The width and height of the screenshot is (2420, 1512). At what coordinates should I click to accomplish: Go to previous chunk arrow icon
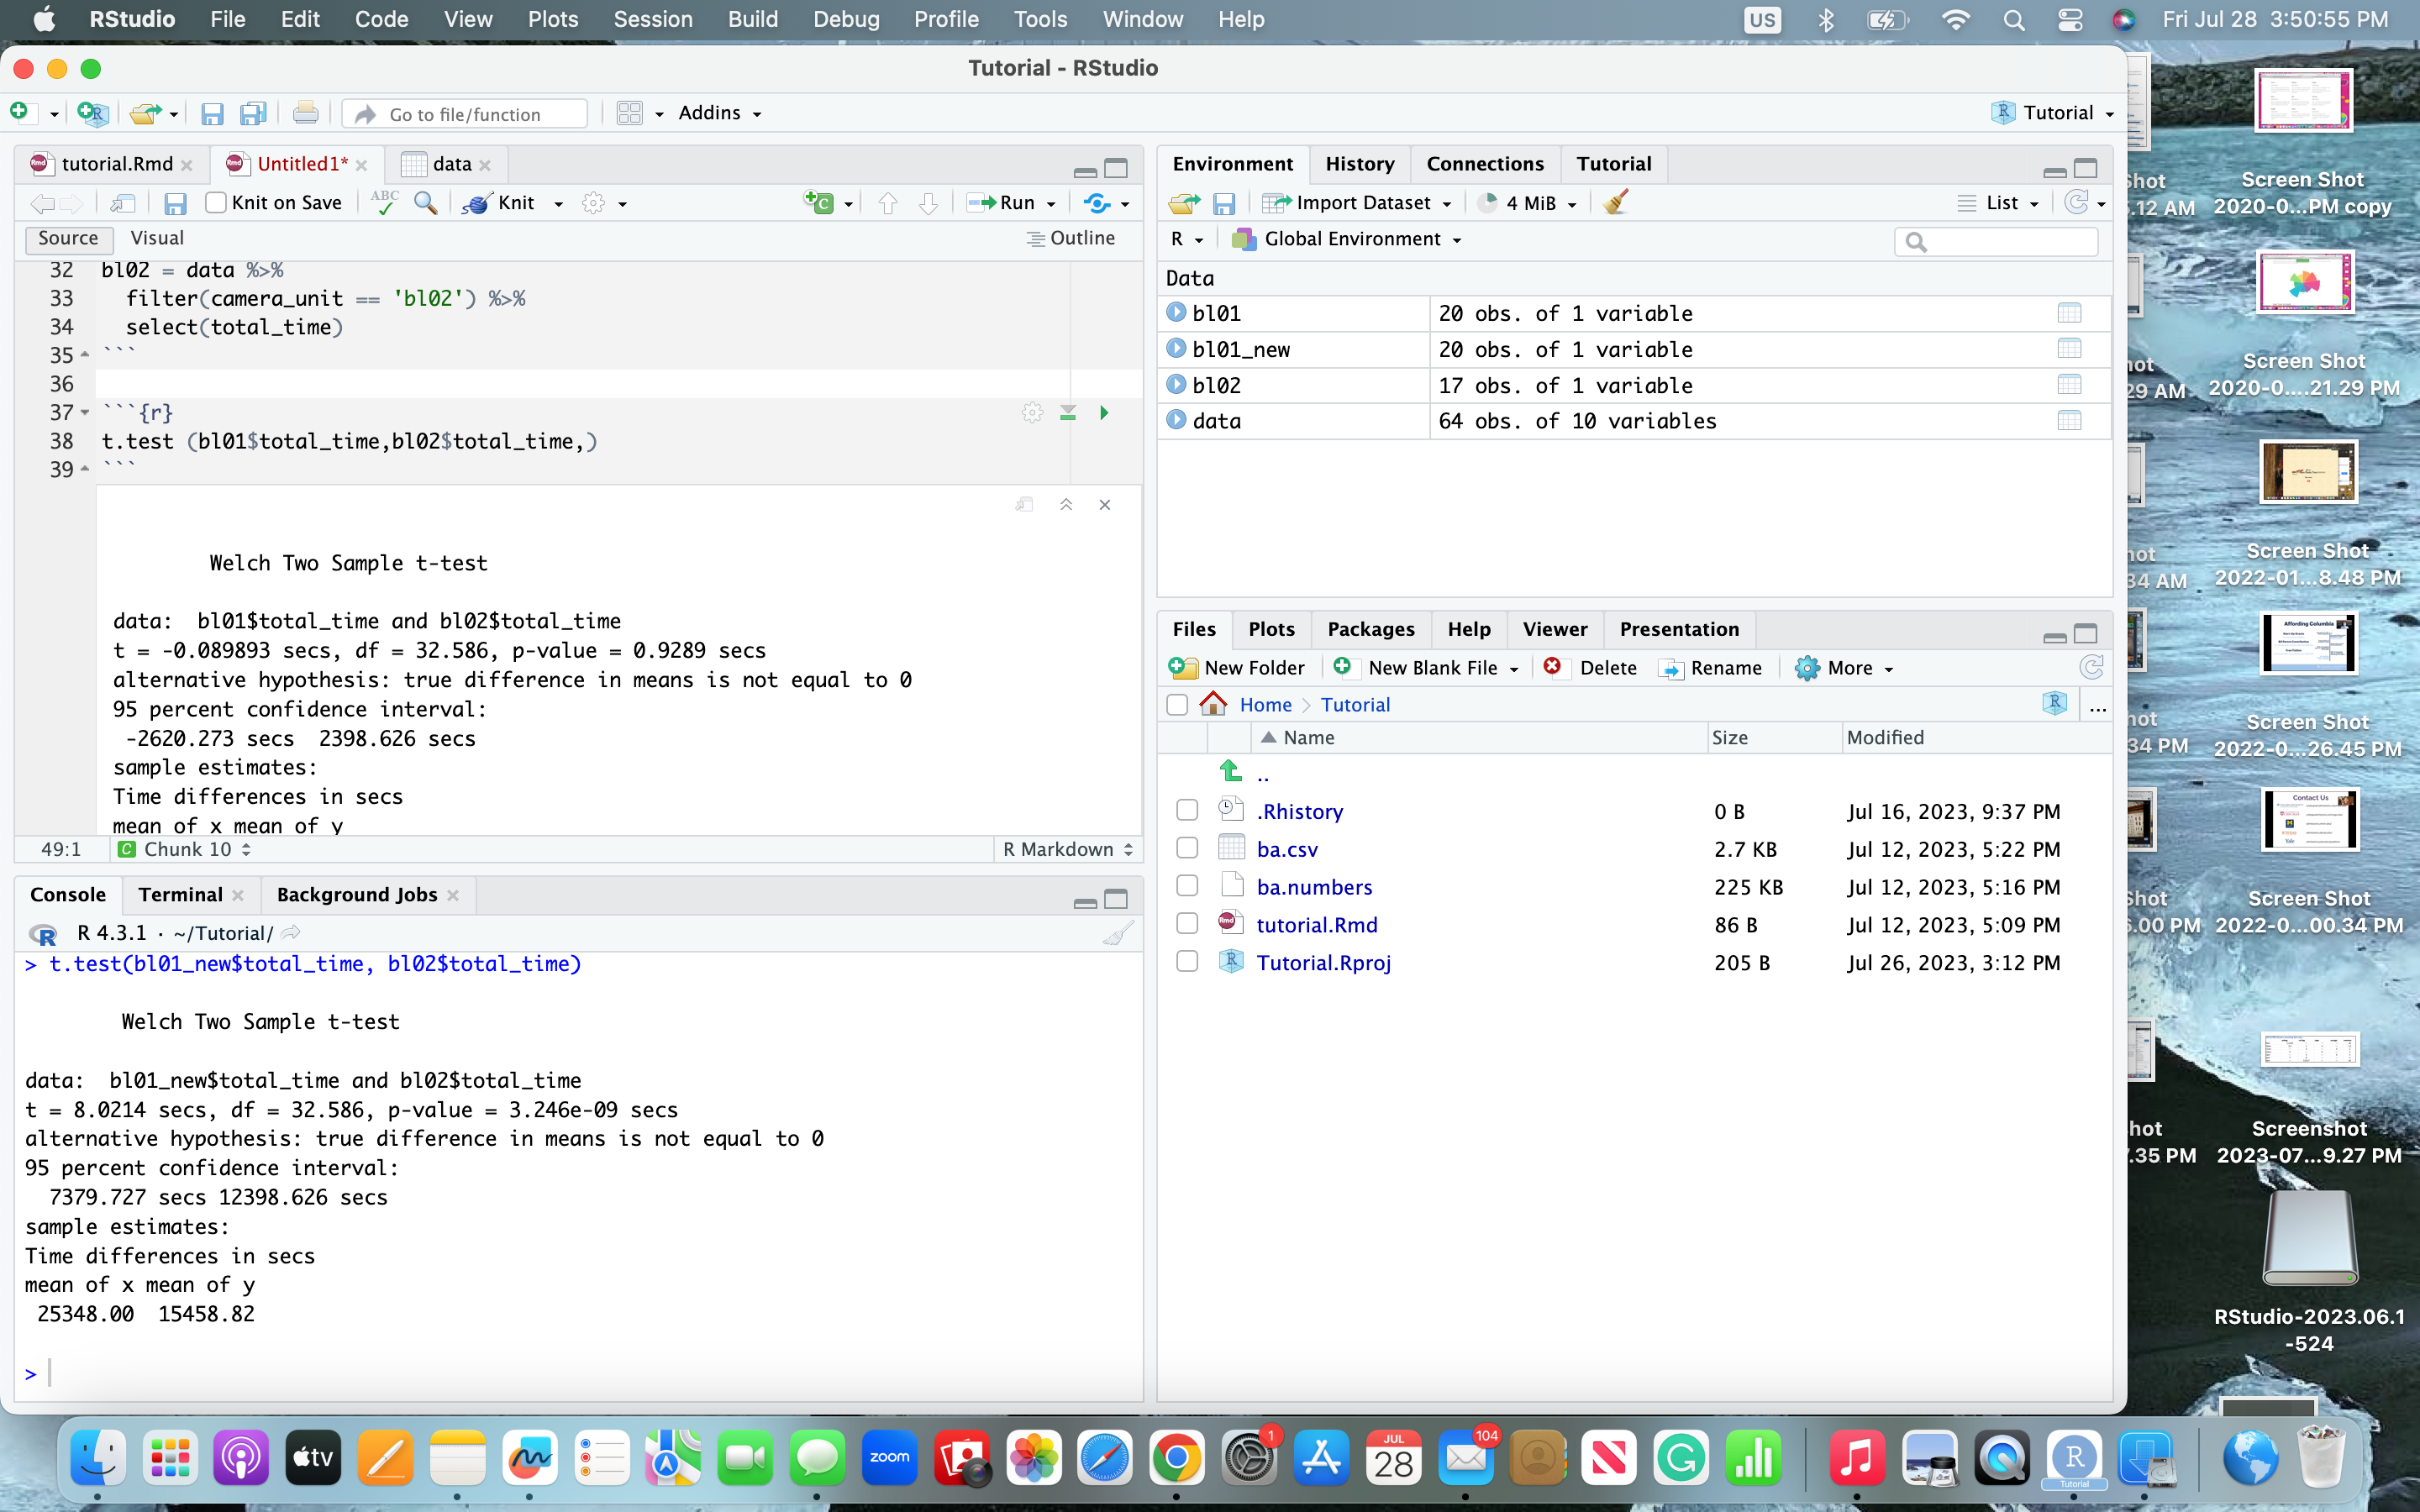tap(888, 203)
